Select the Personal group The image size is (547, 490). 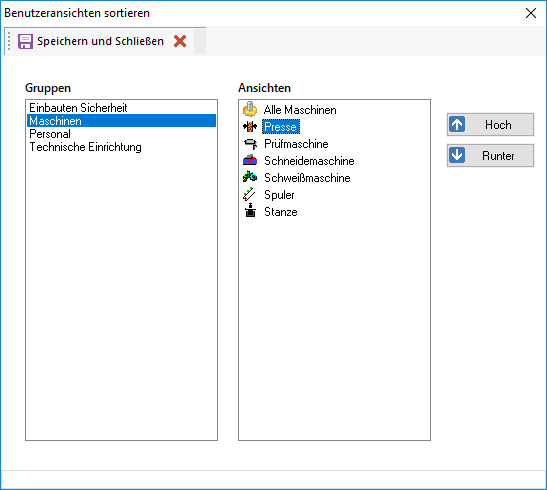(50, 134)
